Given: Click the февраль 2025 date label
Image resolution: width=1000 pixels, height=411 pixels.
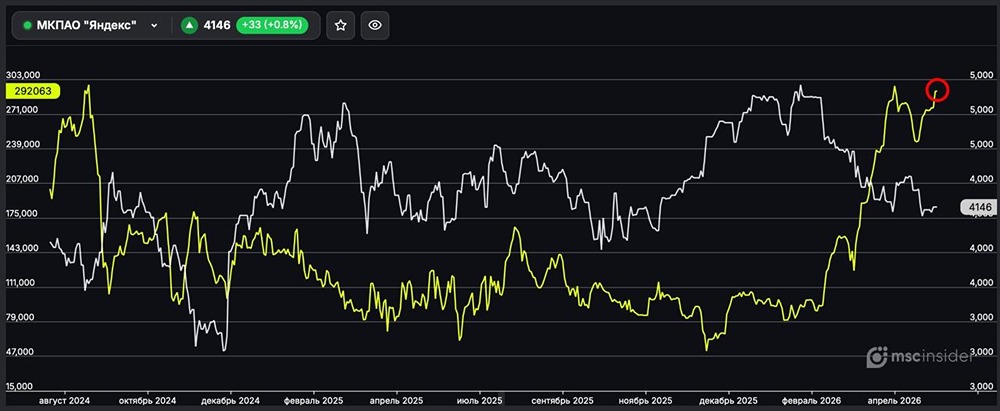Looking at the screenshot, I should pos(315,400).
